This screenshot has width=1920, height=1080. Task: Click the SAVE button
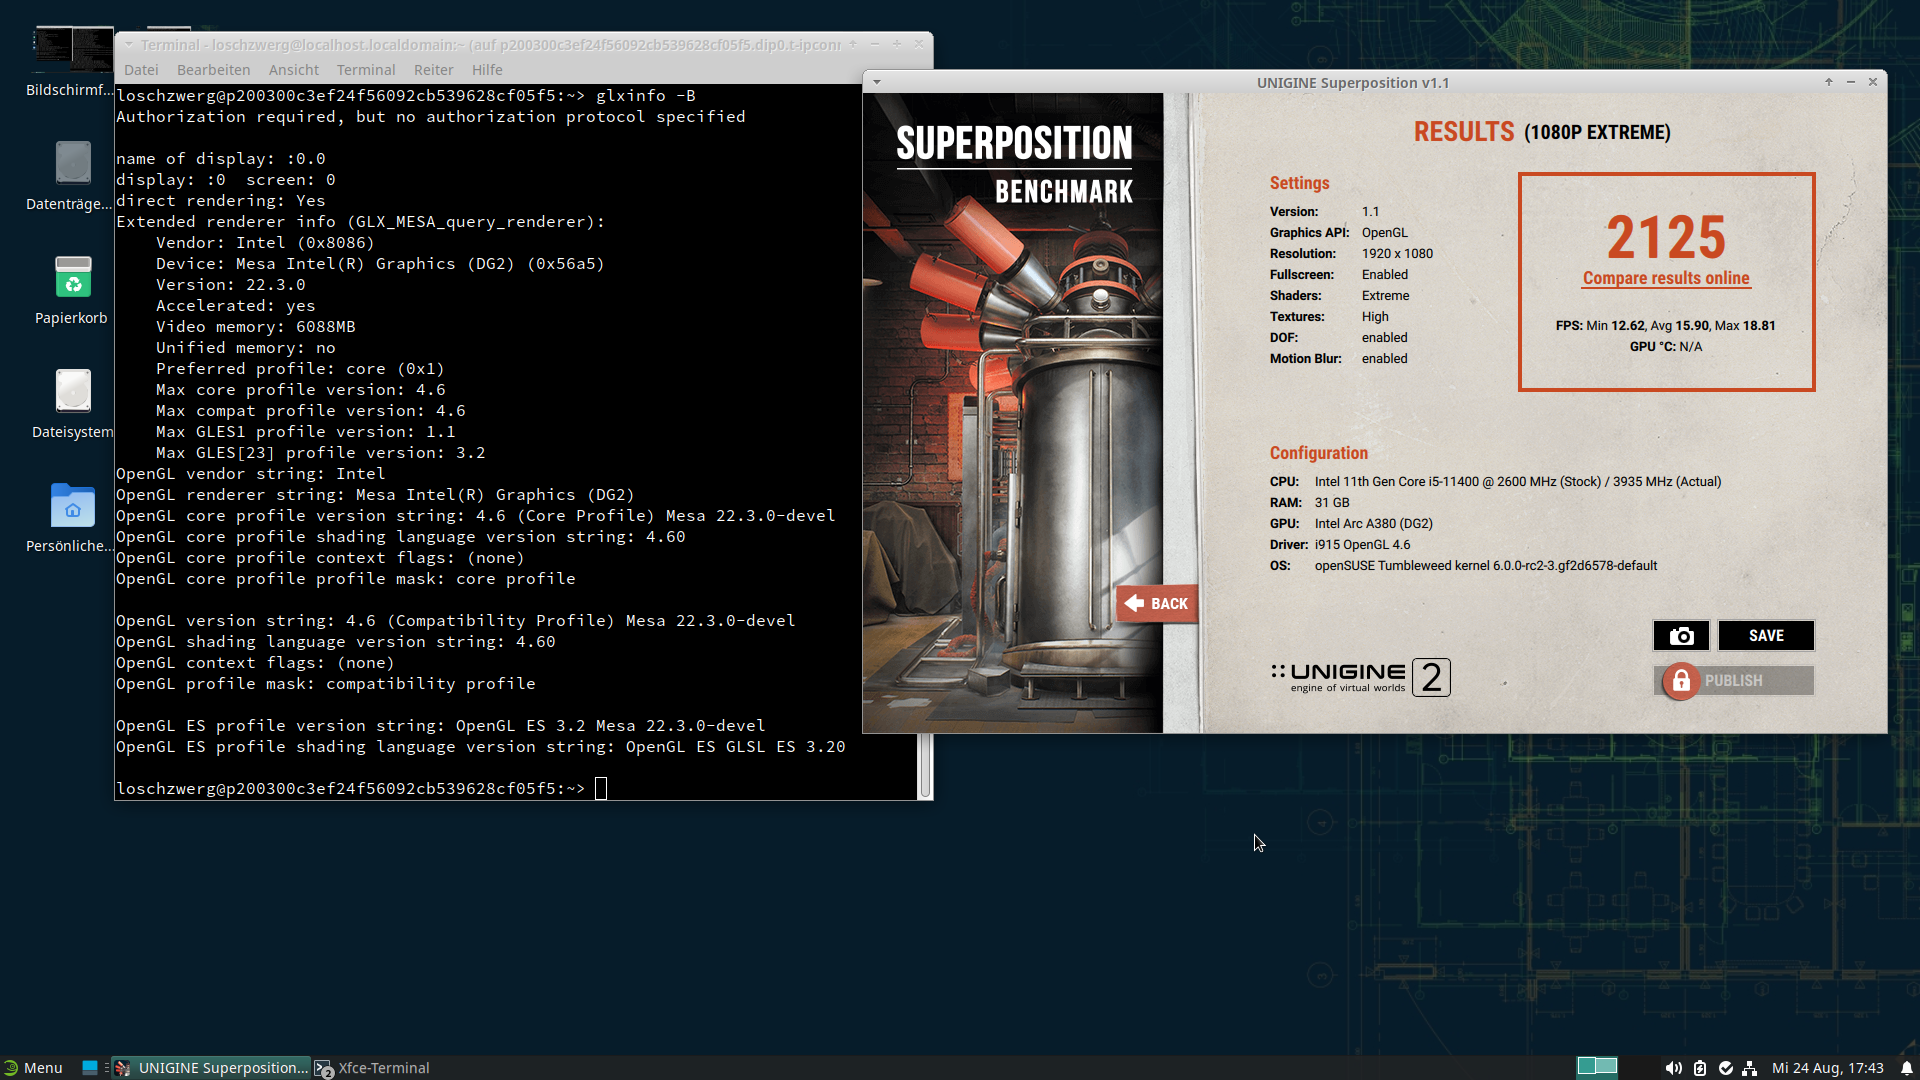1765,636
